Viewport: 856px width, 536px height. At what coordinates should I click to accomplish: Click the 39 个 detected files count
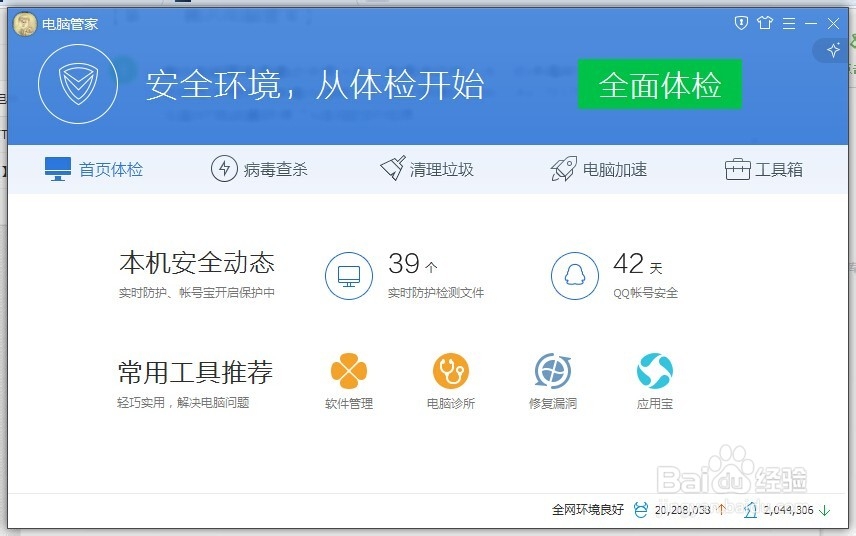413,264
